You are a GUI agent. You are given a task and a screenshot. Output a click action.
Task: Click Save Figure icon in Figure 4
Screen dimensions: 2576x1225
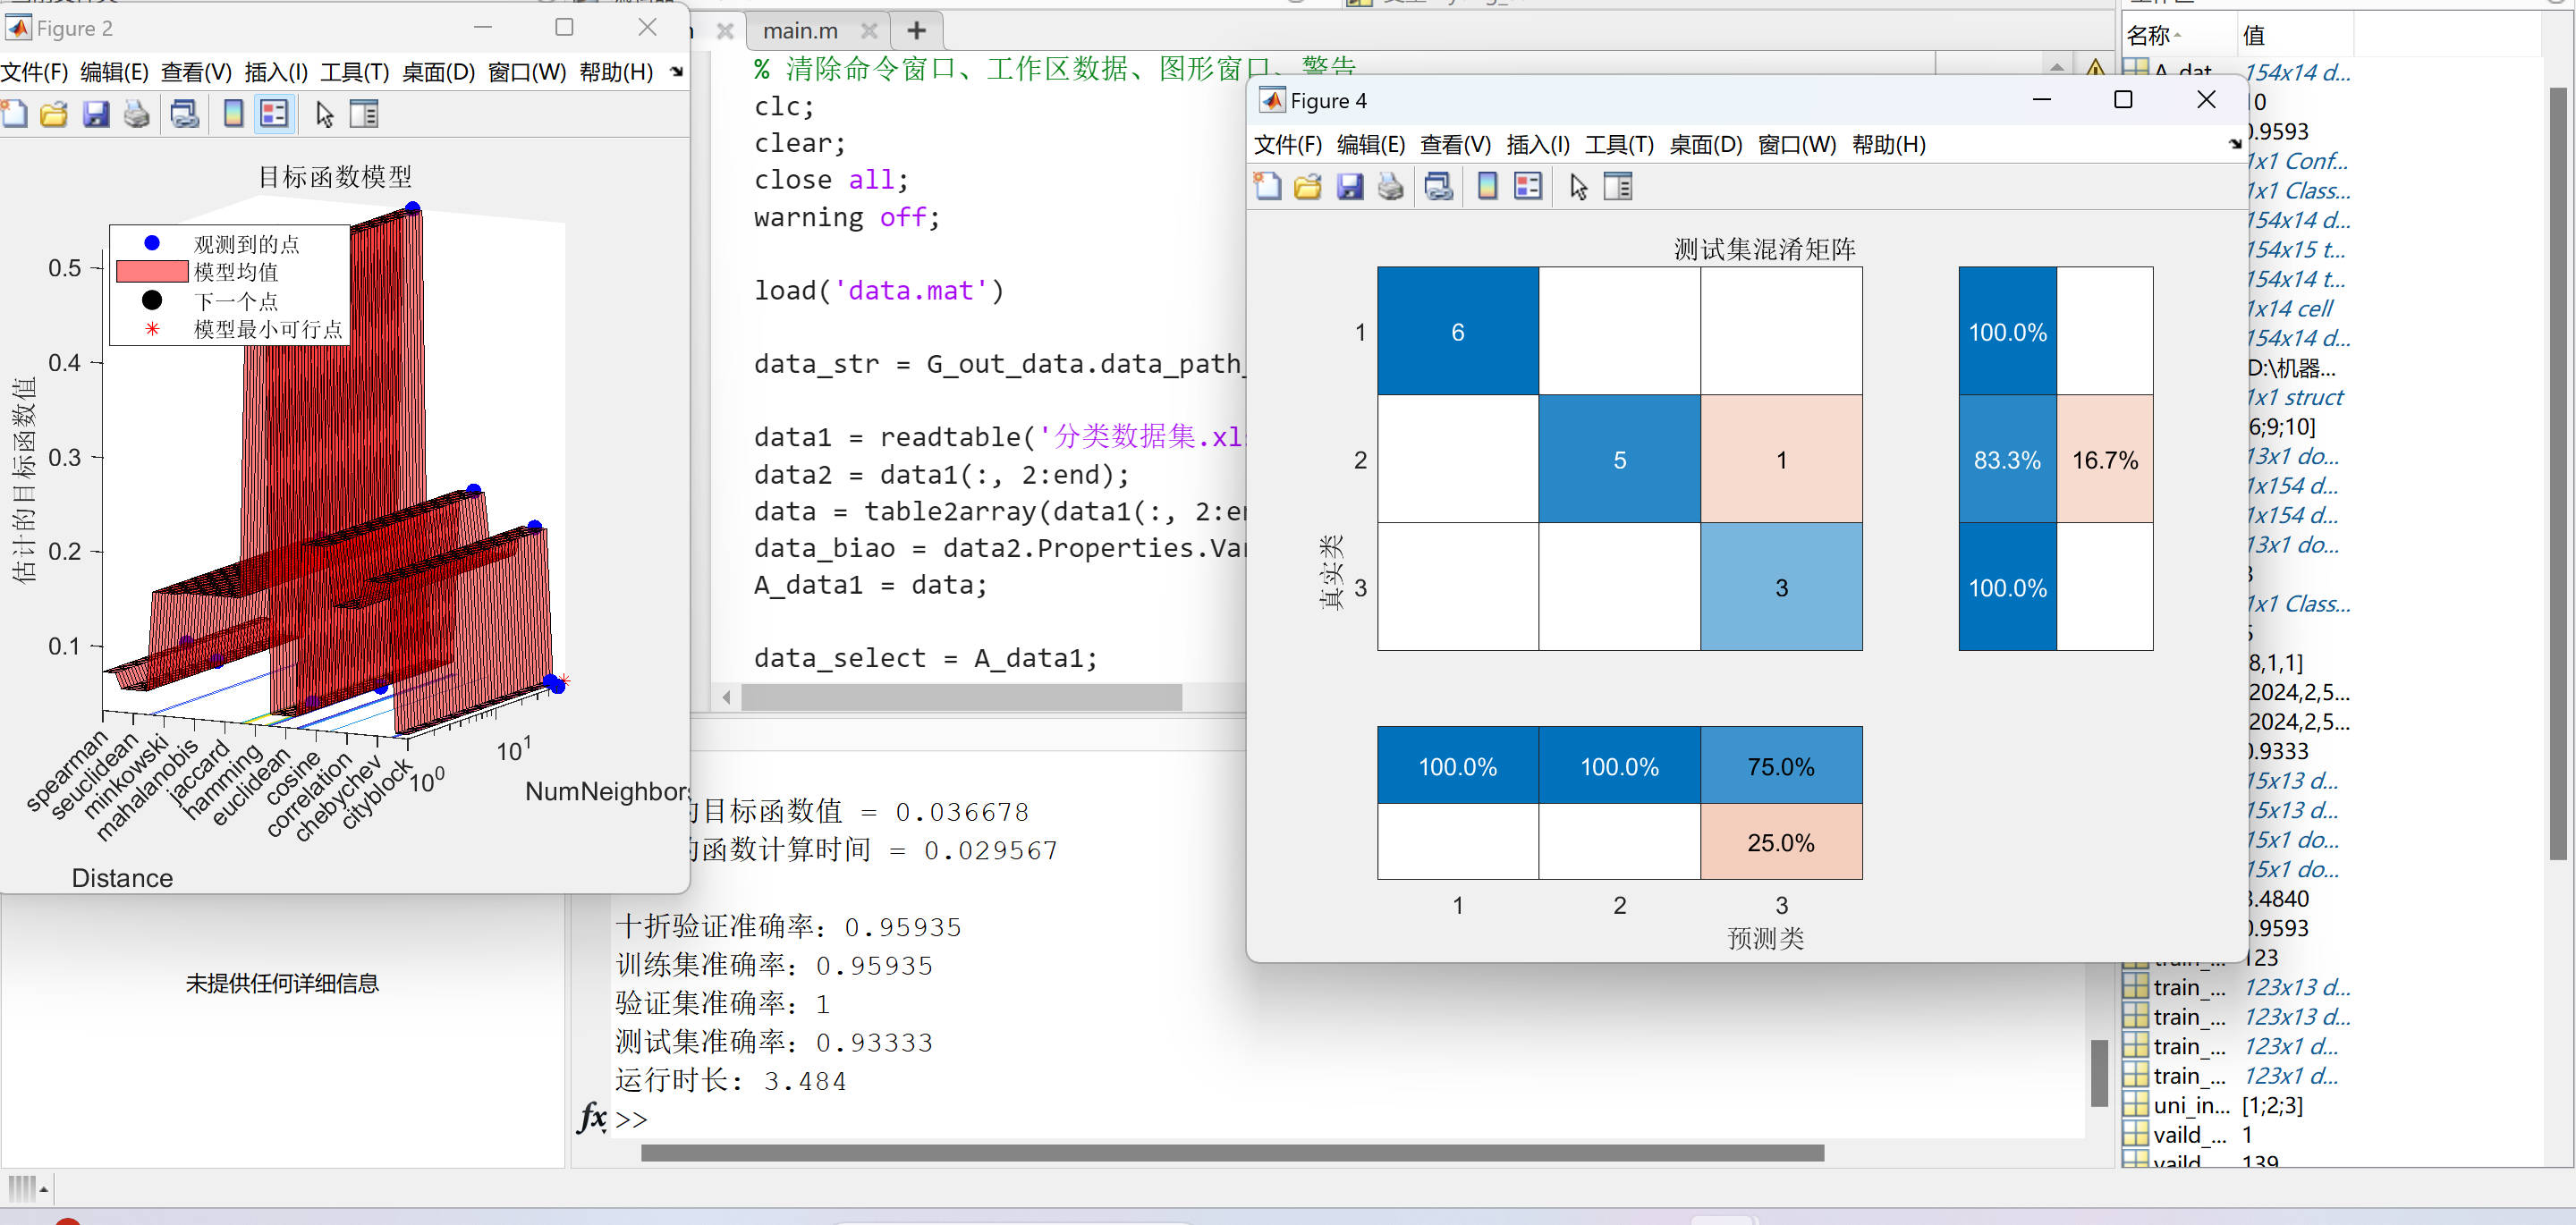(1349, 187)
